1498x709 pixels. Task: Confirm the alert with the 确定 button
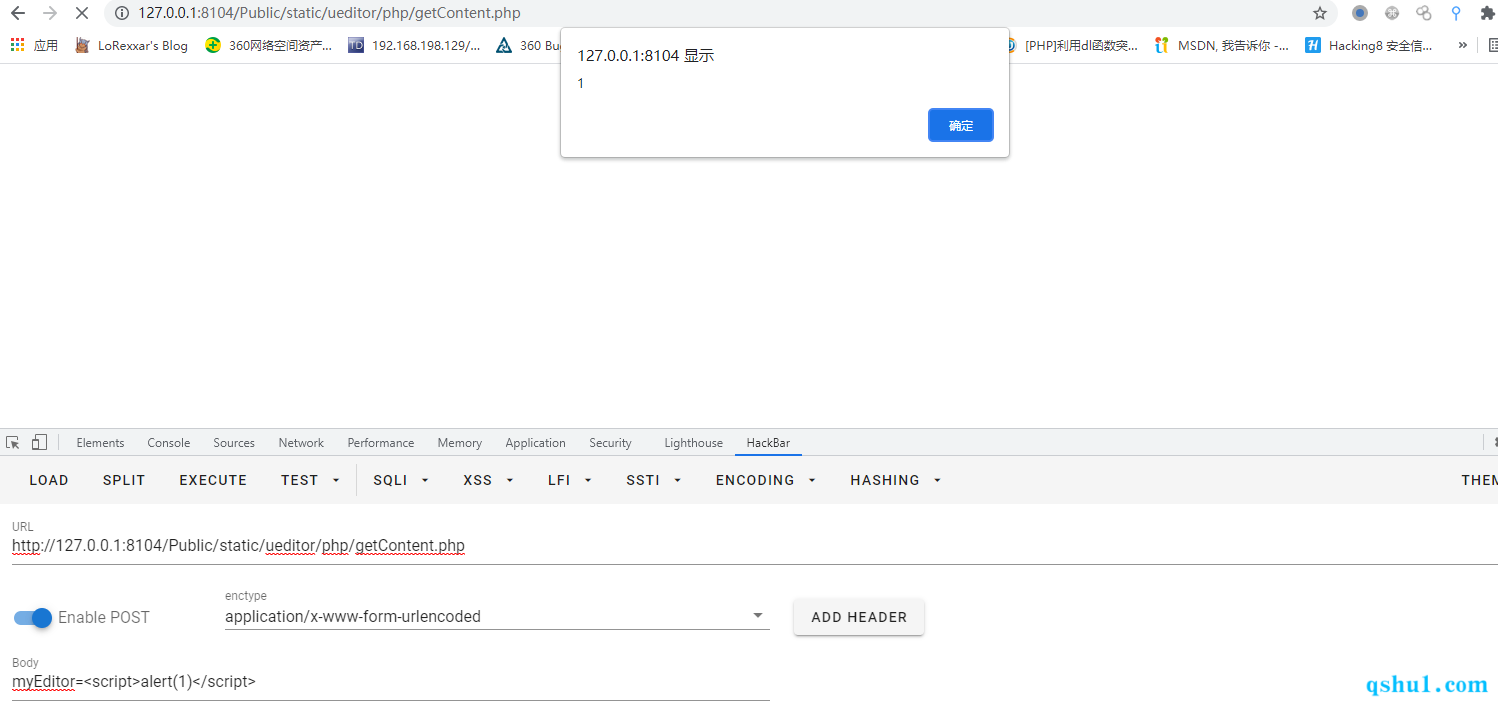(x=960, y=125)
